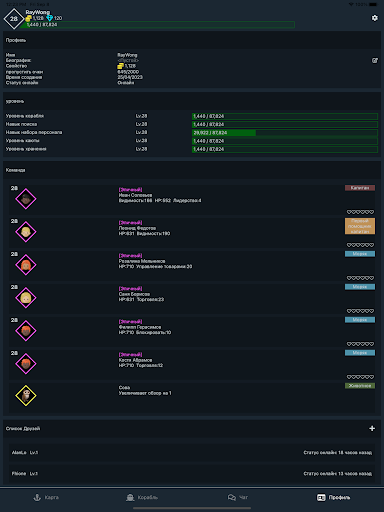The width and height of the screenshot is (384, 512).
Task: Click the hearts rating in Костя Абрамов's row
Action: tap(360, 377)
